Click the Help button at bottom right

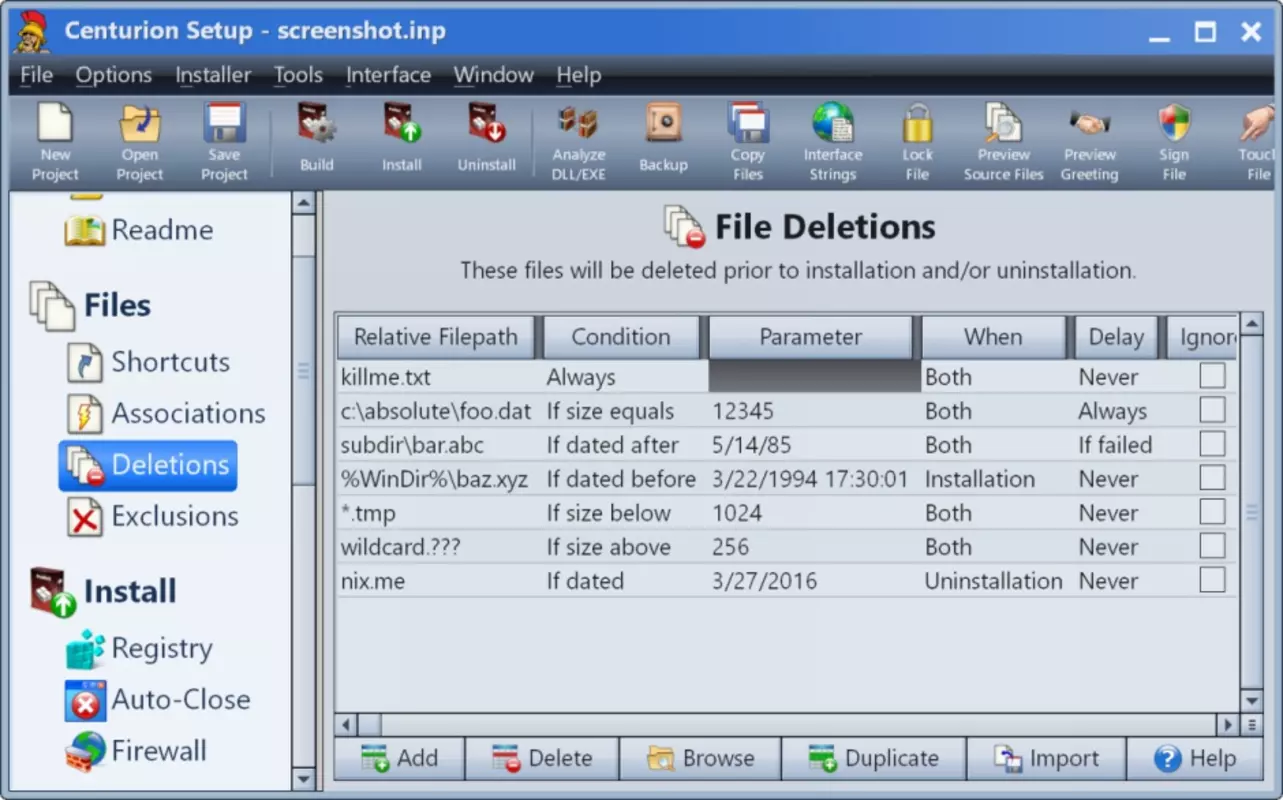point(1195,759)
